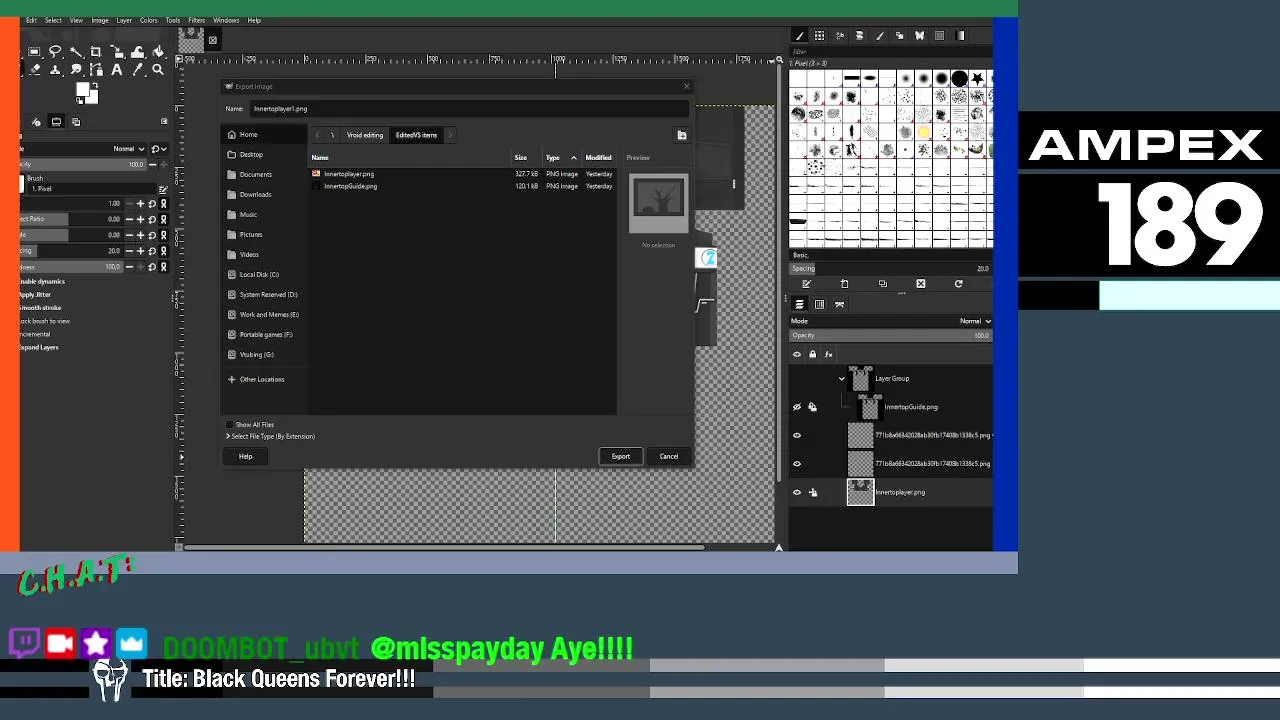Screen dimensions: 1280x720
Task: Go to next path breadcrumb arrow
Action: (x=450, y=135)
